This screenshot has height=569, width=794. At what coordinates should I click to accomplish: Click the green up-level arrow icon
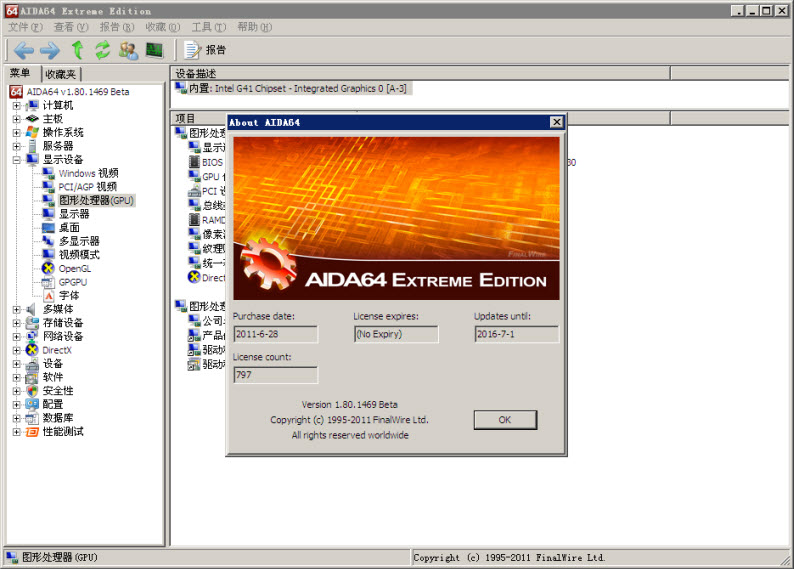click(77, 50)
